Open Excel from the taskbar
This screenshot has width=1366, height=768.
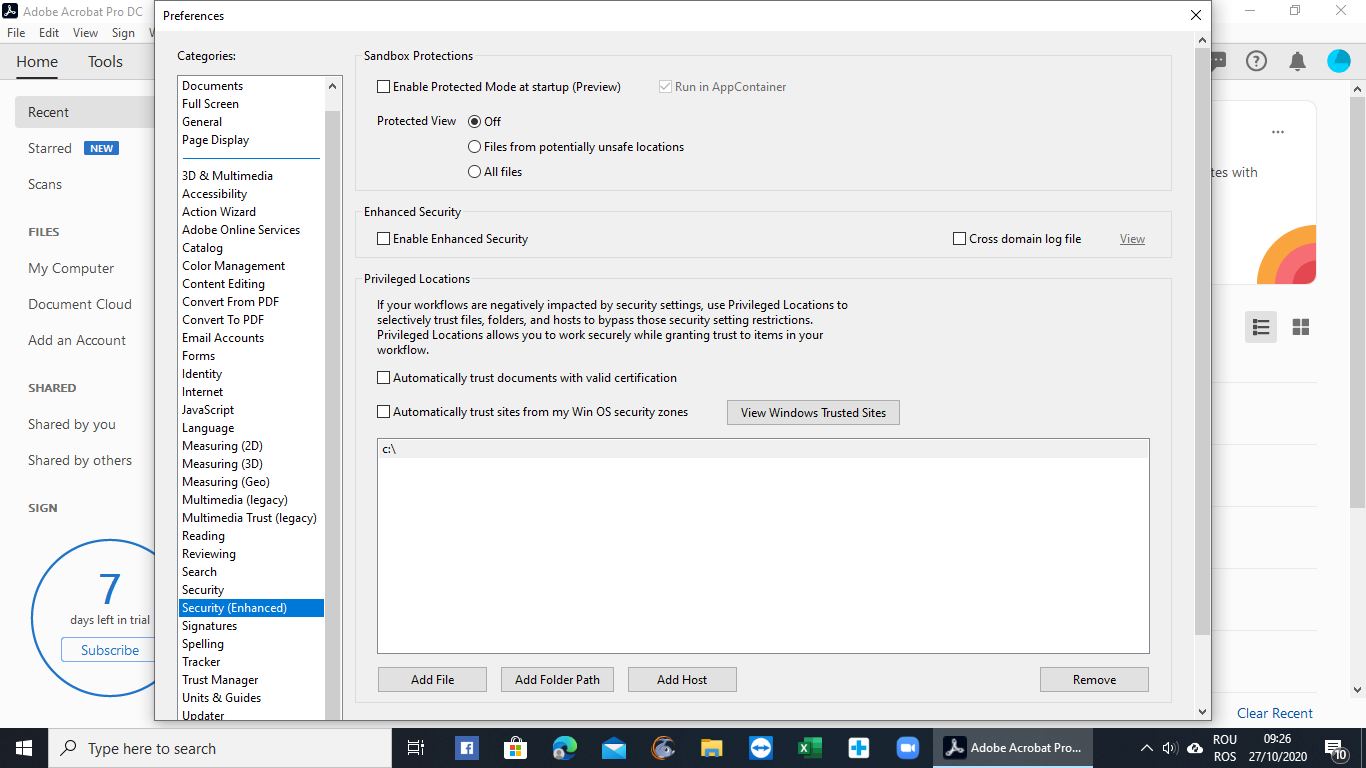[x=810, y=748]
